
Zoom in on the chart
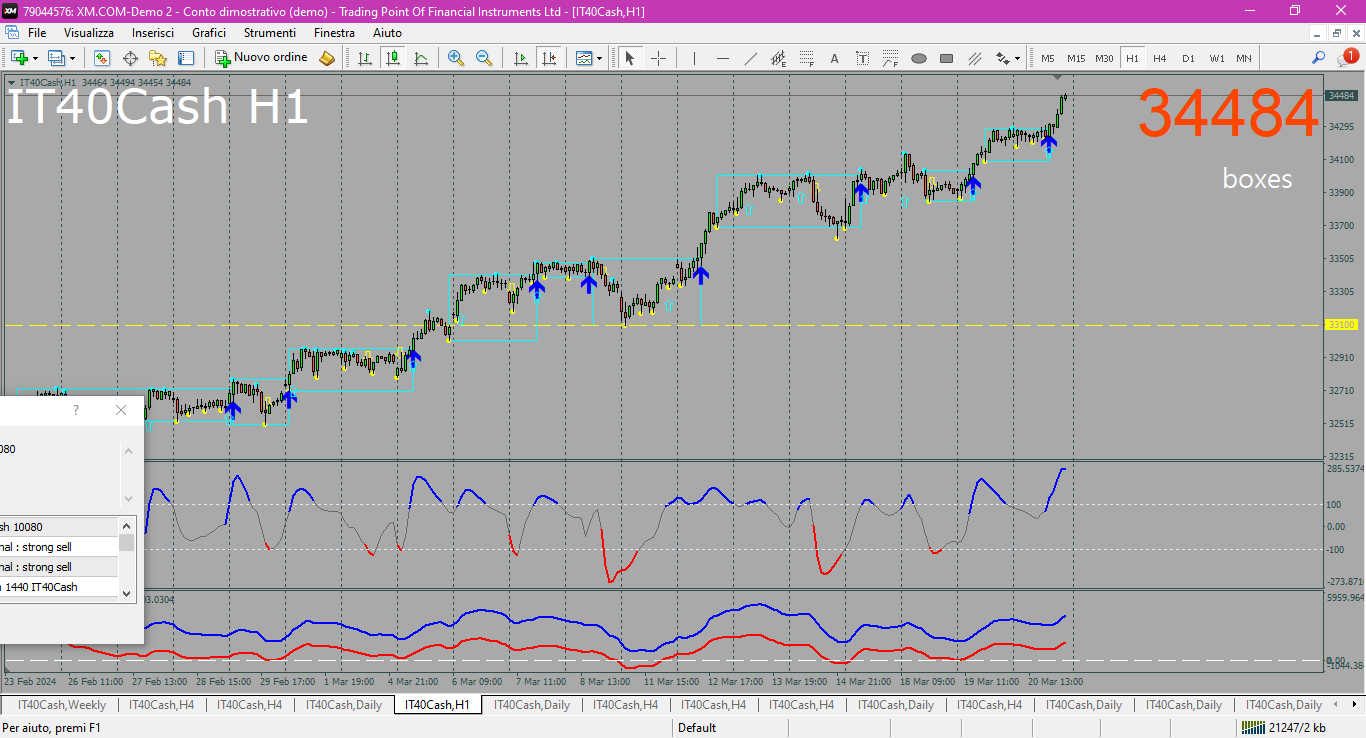456,58
